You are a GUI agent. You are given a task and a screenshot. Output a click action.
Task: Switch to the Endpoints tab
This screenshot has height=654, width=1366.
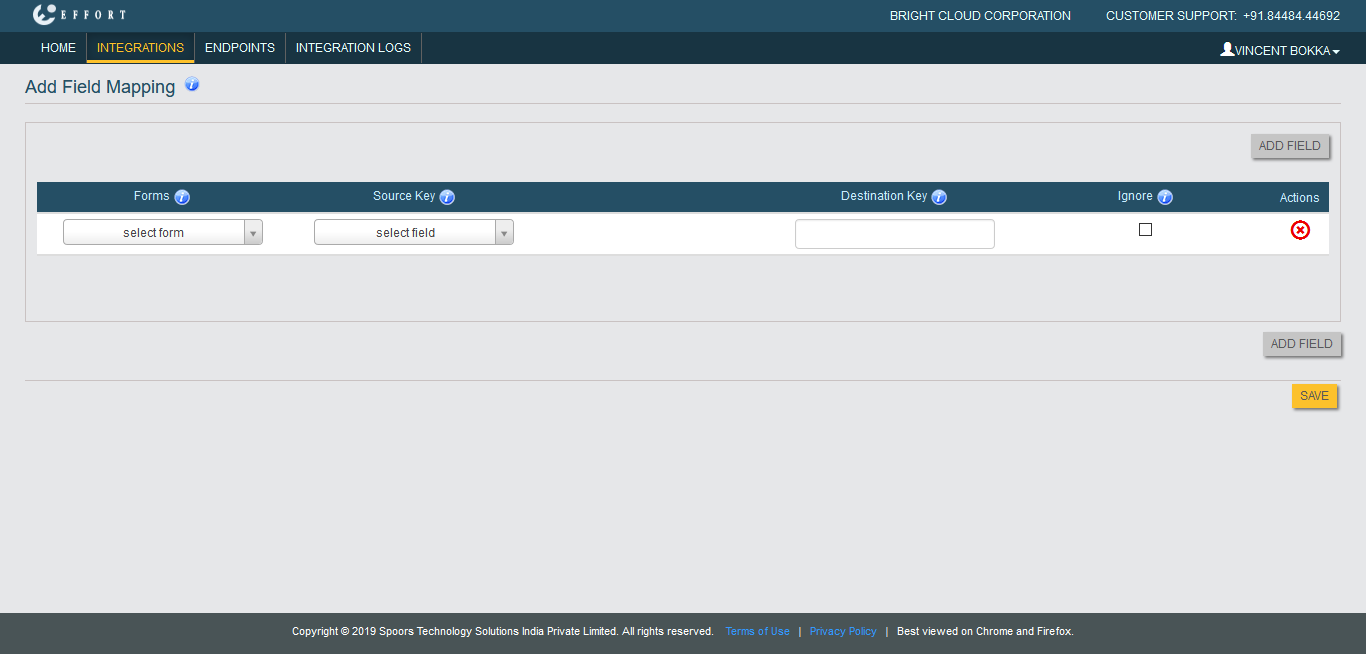coord(240,48)
